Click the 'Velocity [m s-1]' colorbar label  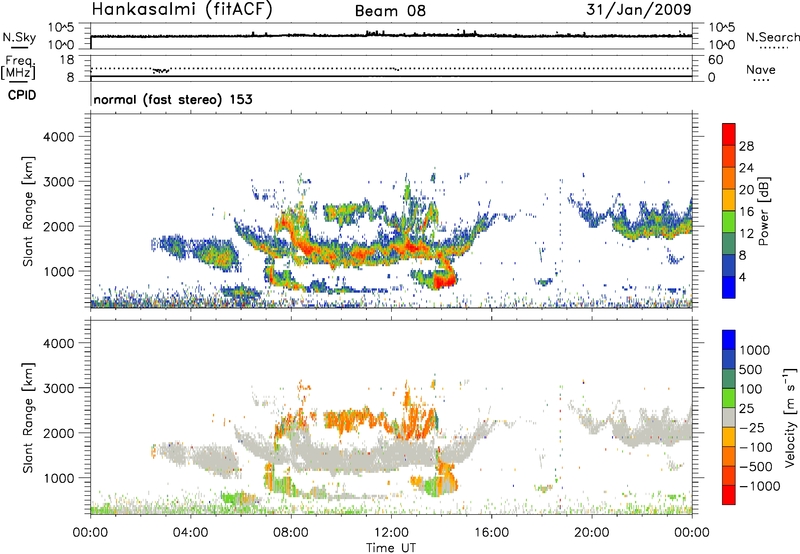[790, 417]
